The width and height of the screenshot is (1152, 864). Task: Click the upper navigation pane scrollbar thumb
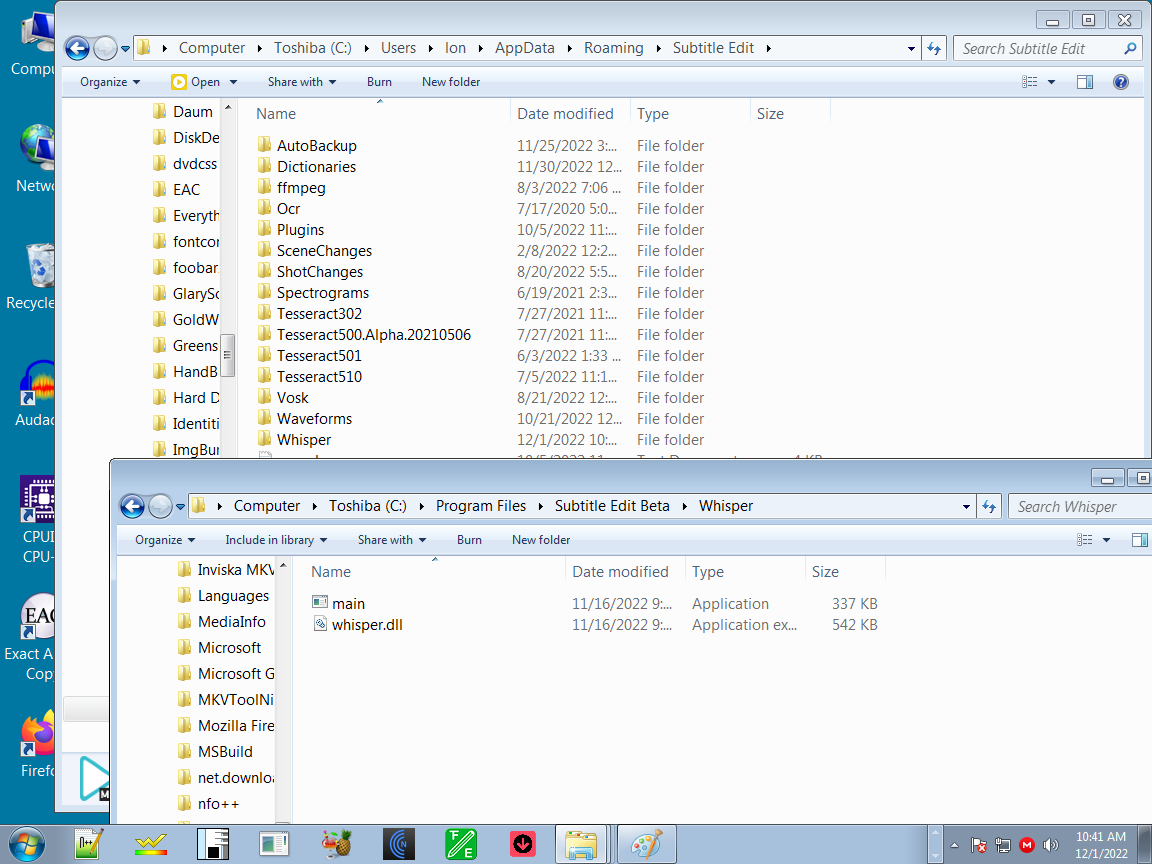[228, 355]
